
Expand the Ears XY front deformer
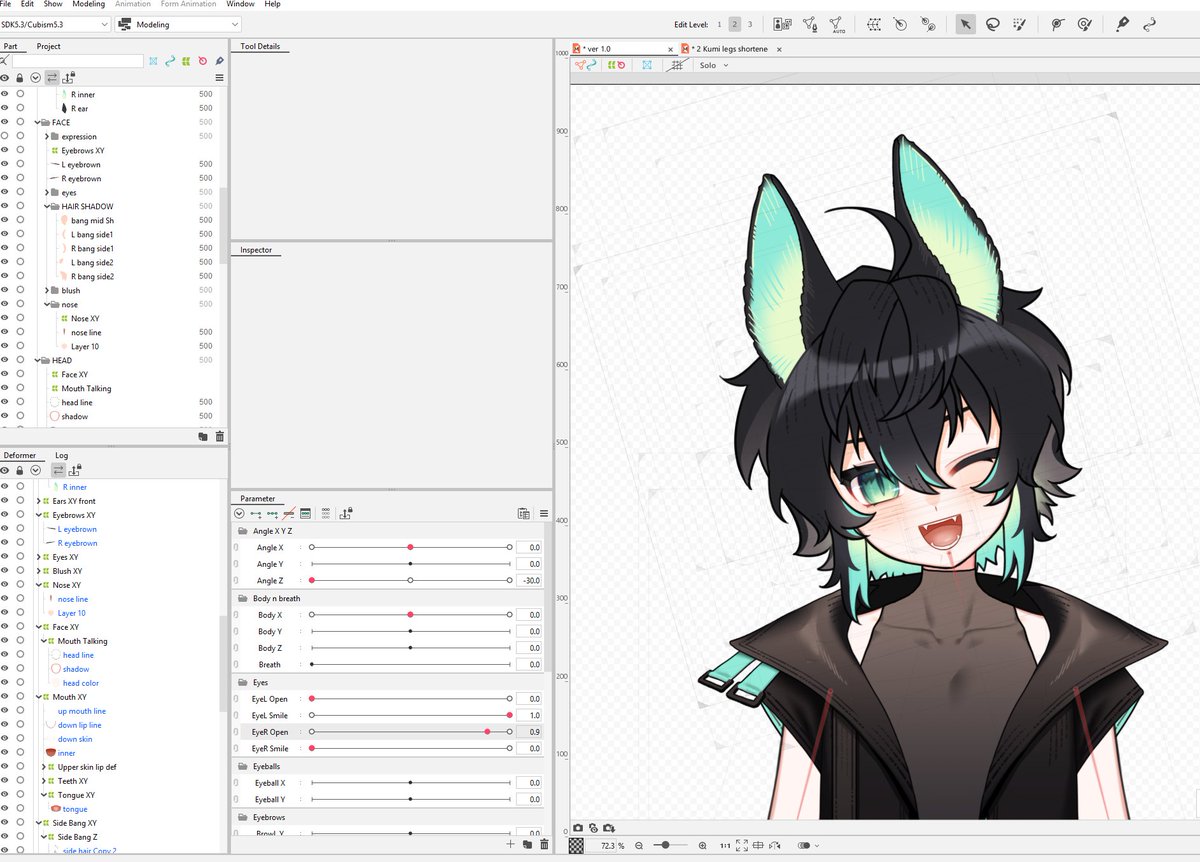(38, 501)
